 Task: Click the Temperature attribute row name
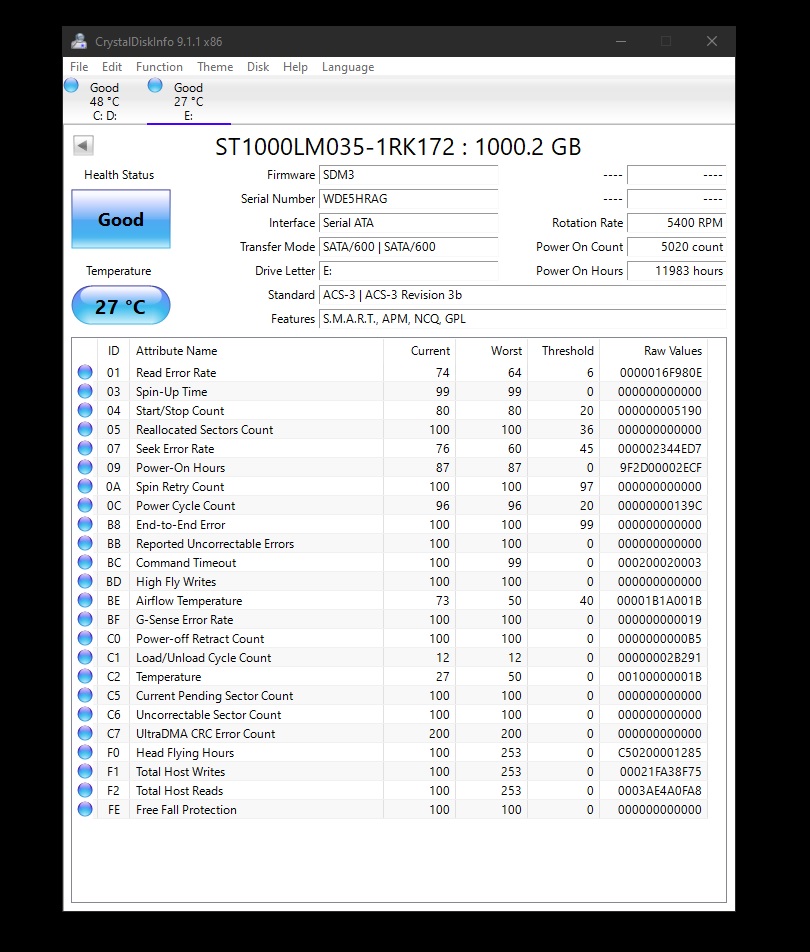click(x=168, y=676)
